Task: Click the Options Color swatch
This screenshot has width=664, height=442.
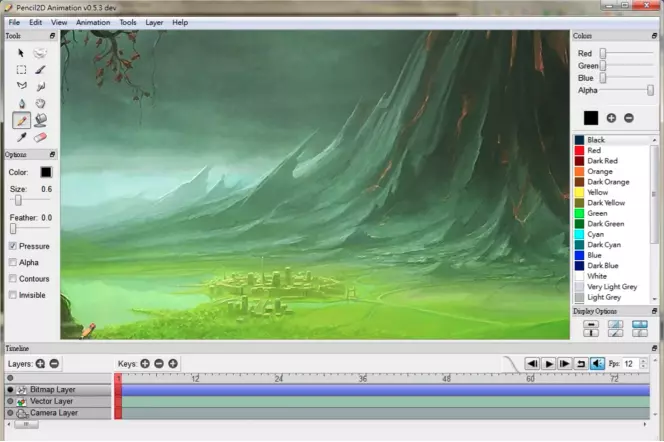Action: (46, 172)
